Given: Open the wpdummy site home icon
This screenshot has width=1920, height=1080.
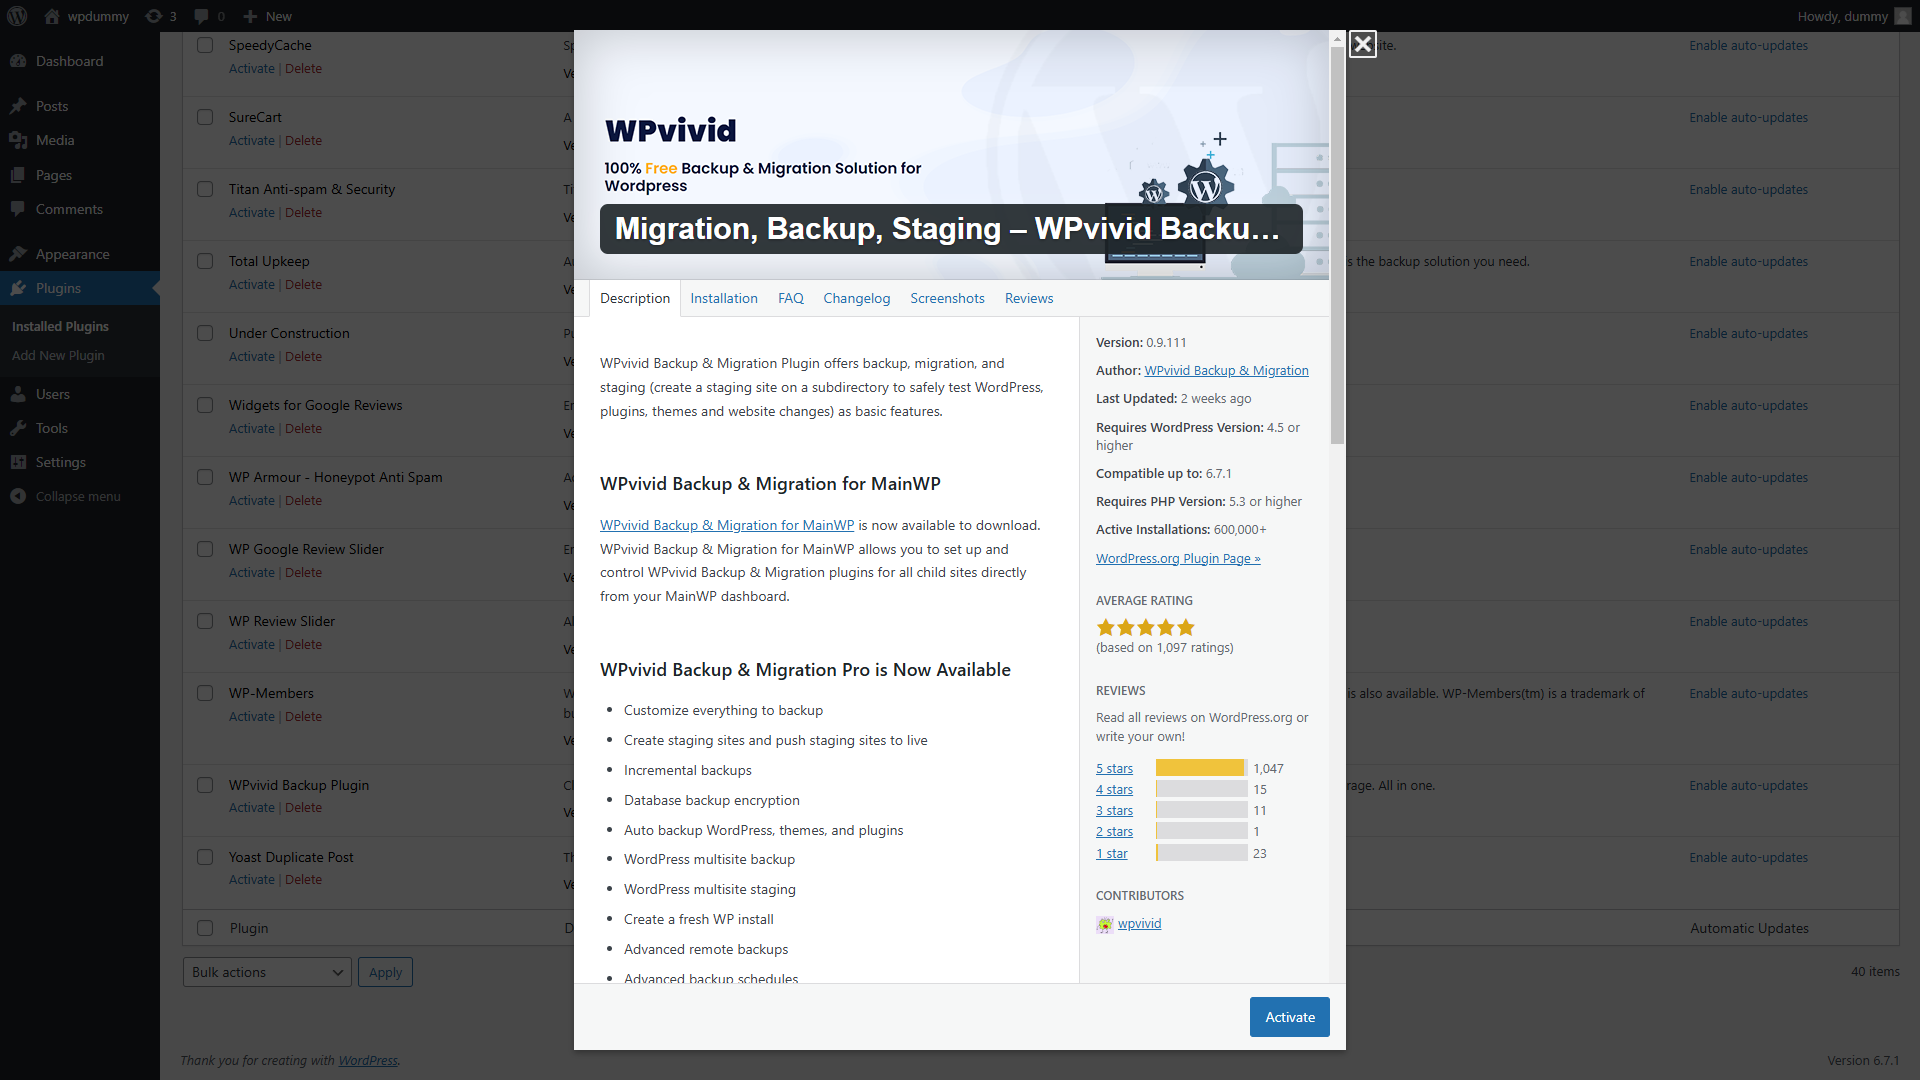Looking at the screenshot, I should pos(52,16).
